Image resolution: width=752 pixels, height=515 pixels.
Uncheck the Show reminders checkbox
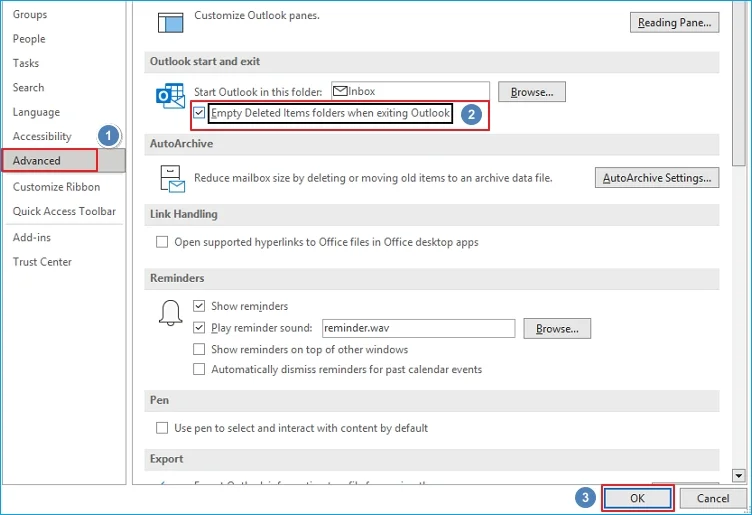pyautogui.click(x=199, y=306)
